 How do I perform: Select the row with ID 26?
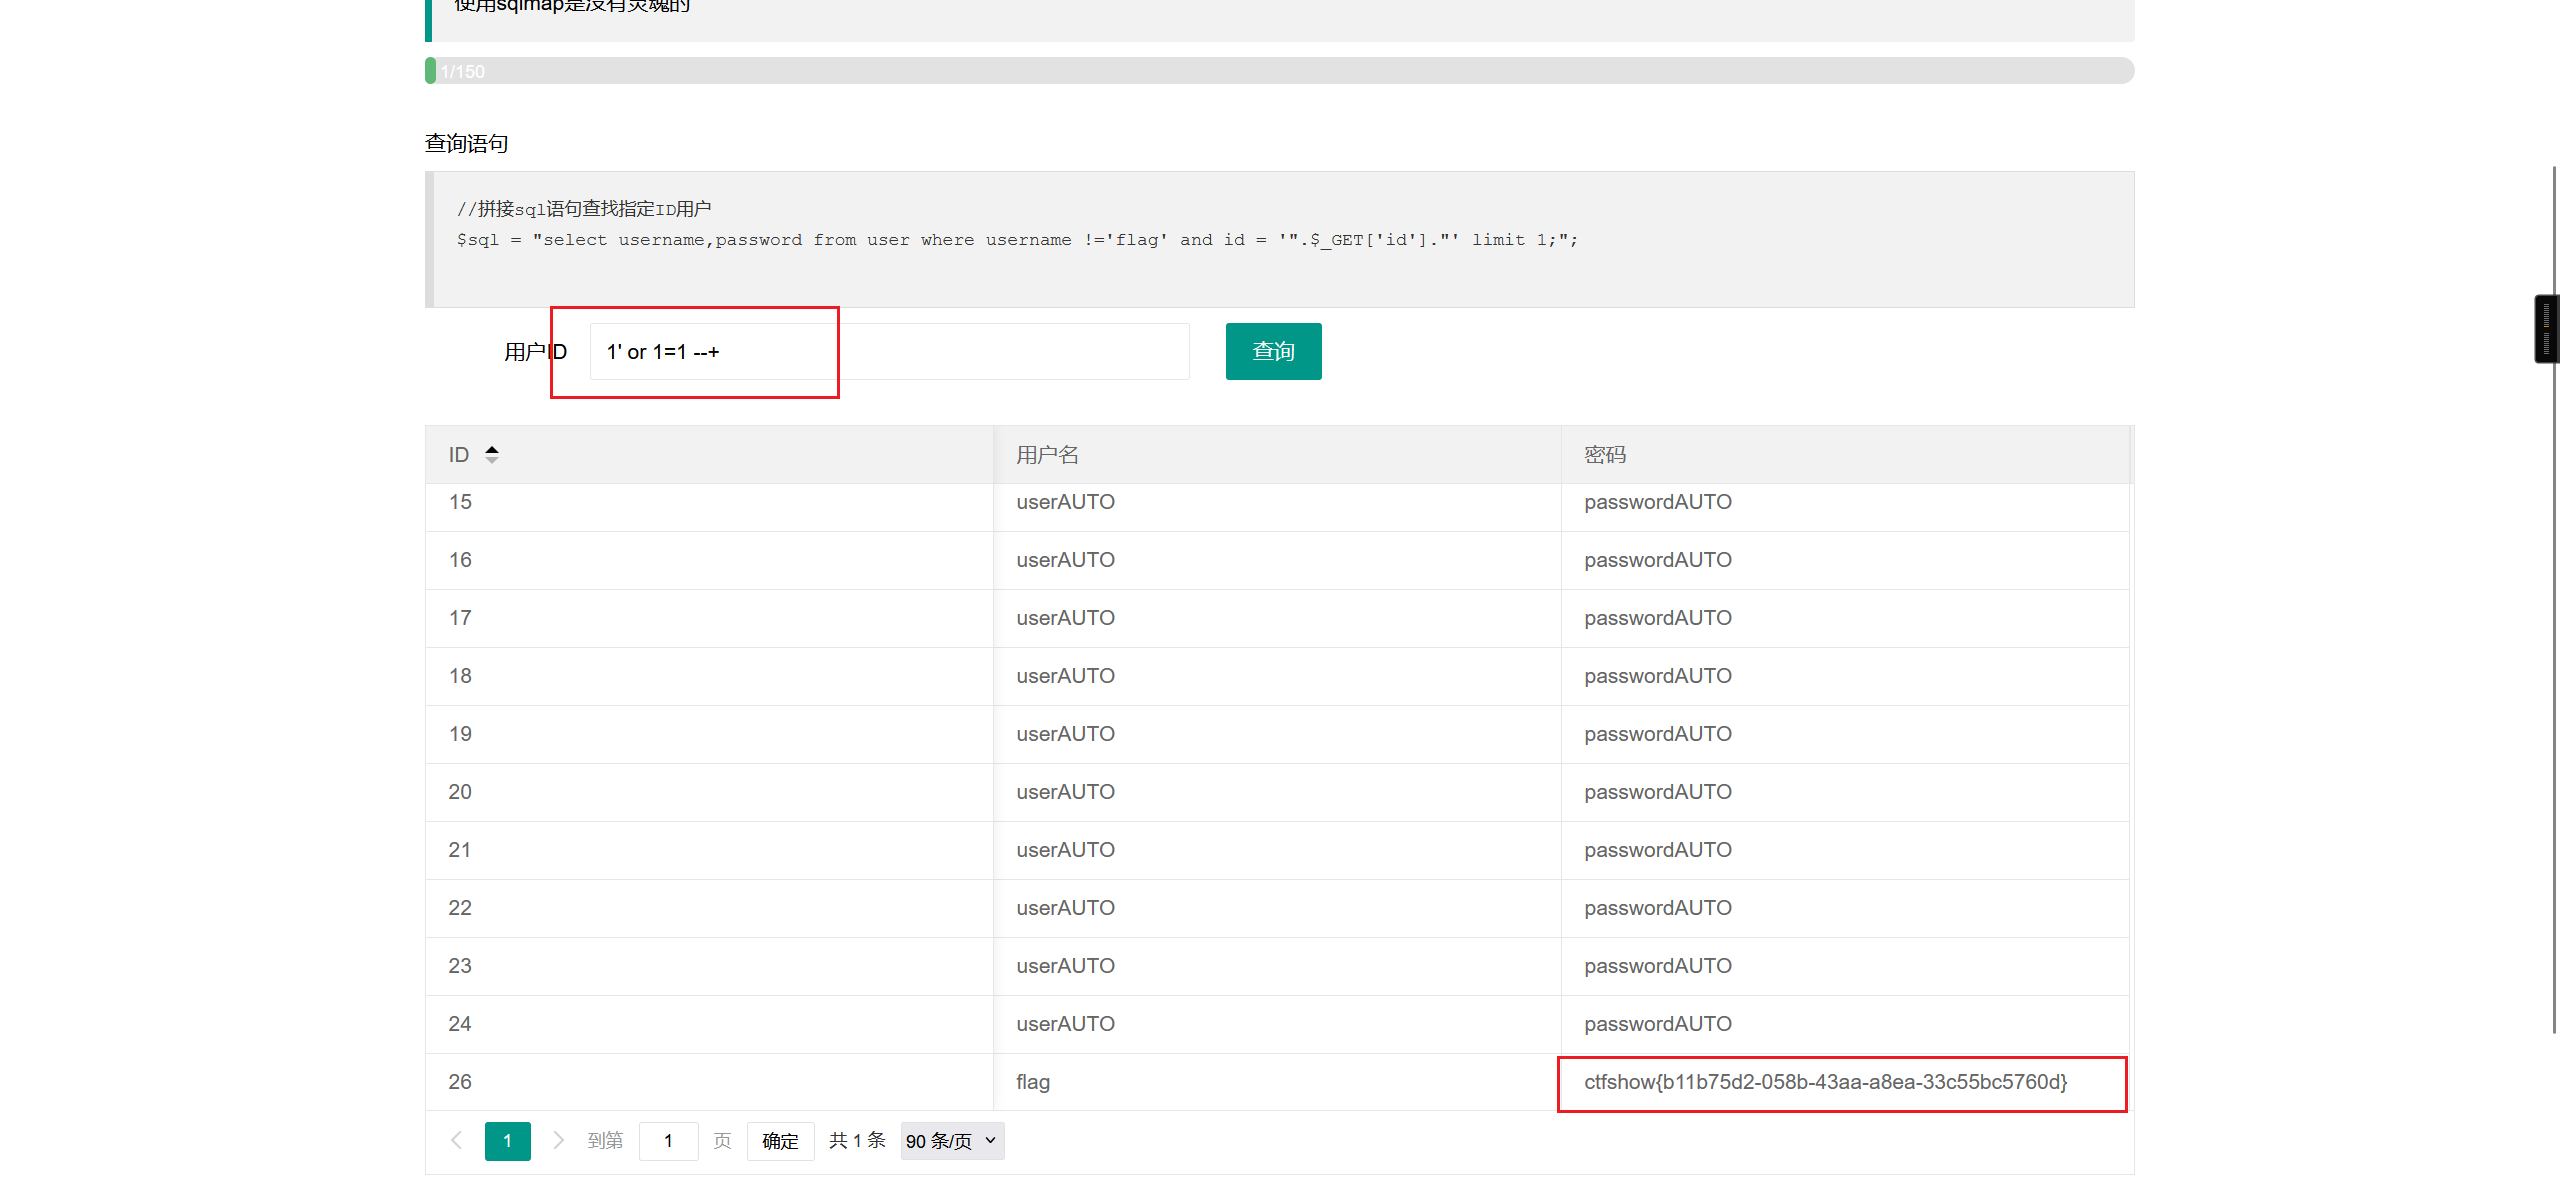click(x=460, y=1082)
